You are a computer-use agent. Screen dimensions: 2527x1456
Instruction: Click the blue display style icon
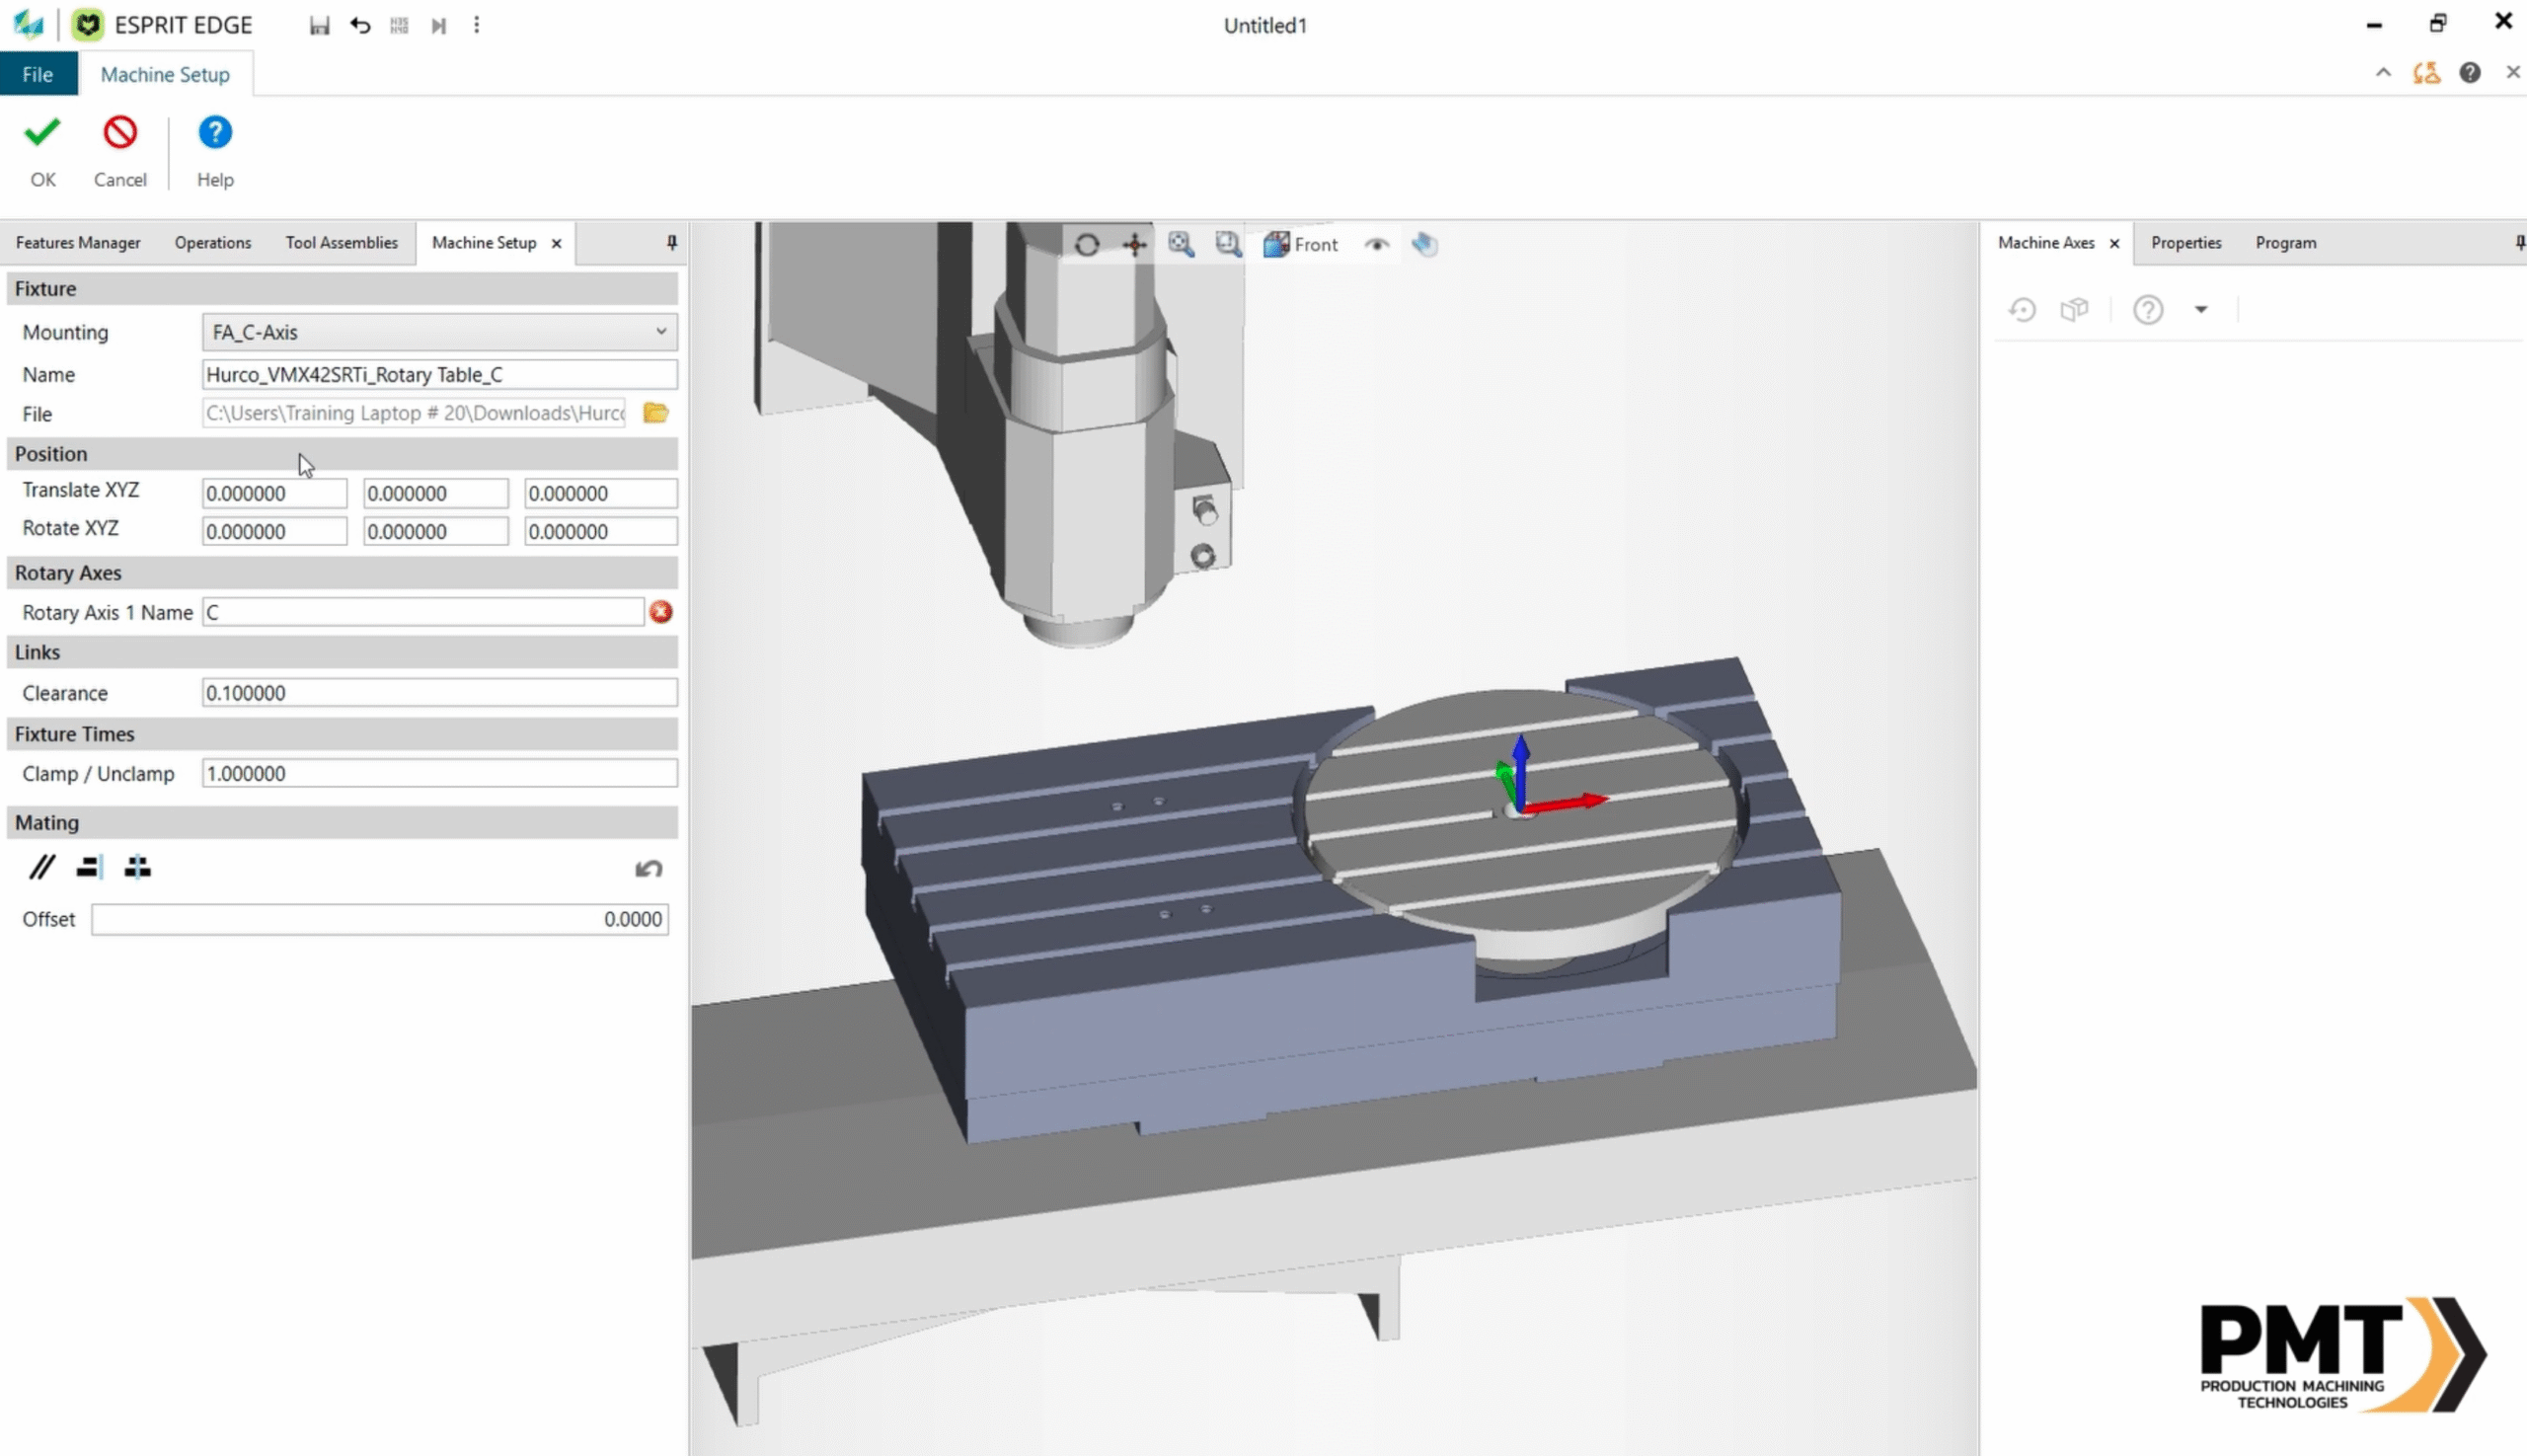[x=1424, y=244]
